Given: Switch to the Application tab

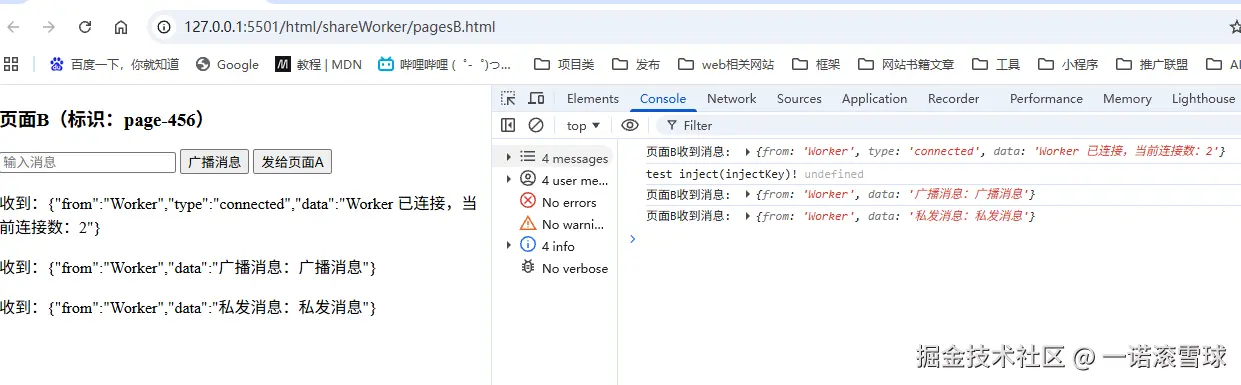Looking at the screenshot, I should (x=874, y=98).
